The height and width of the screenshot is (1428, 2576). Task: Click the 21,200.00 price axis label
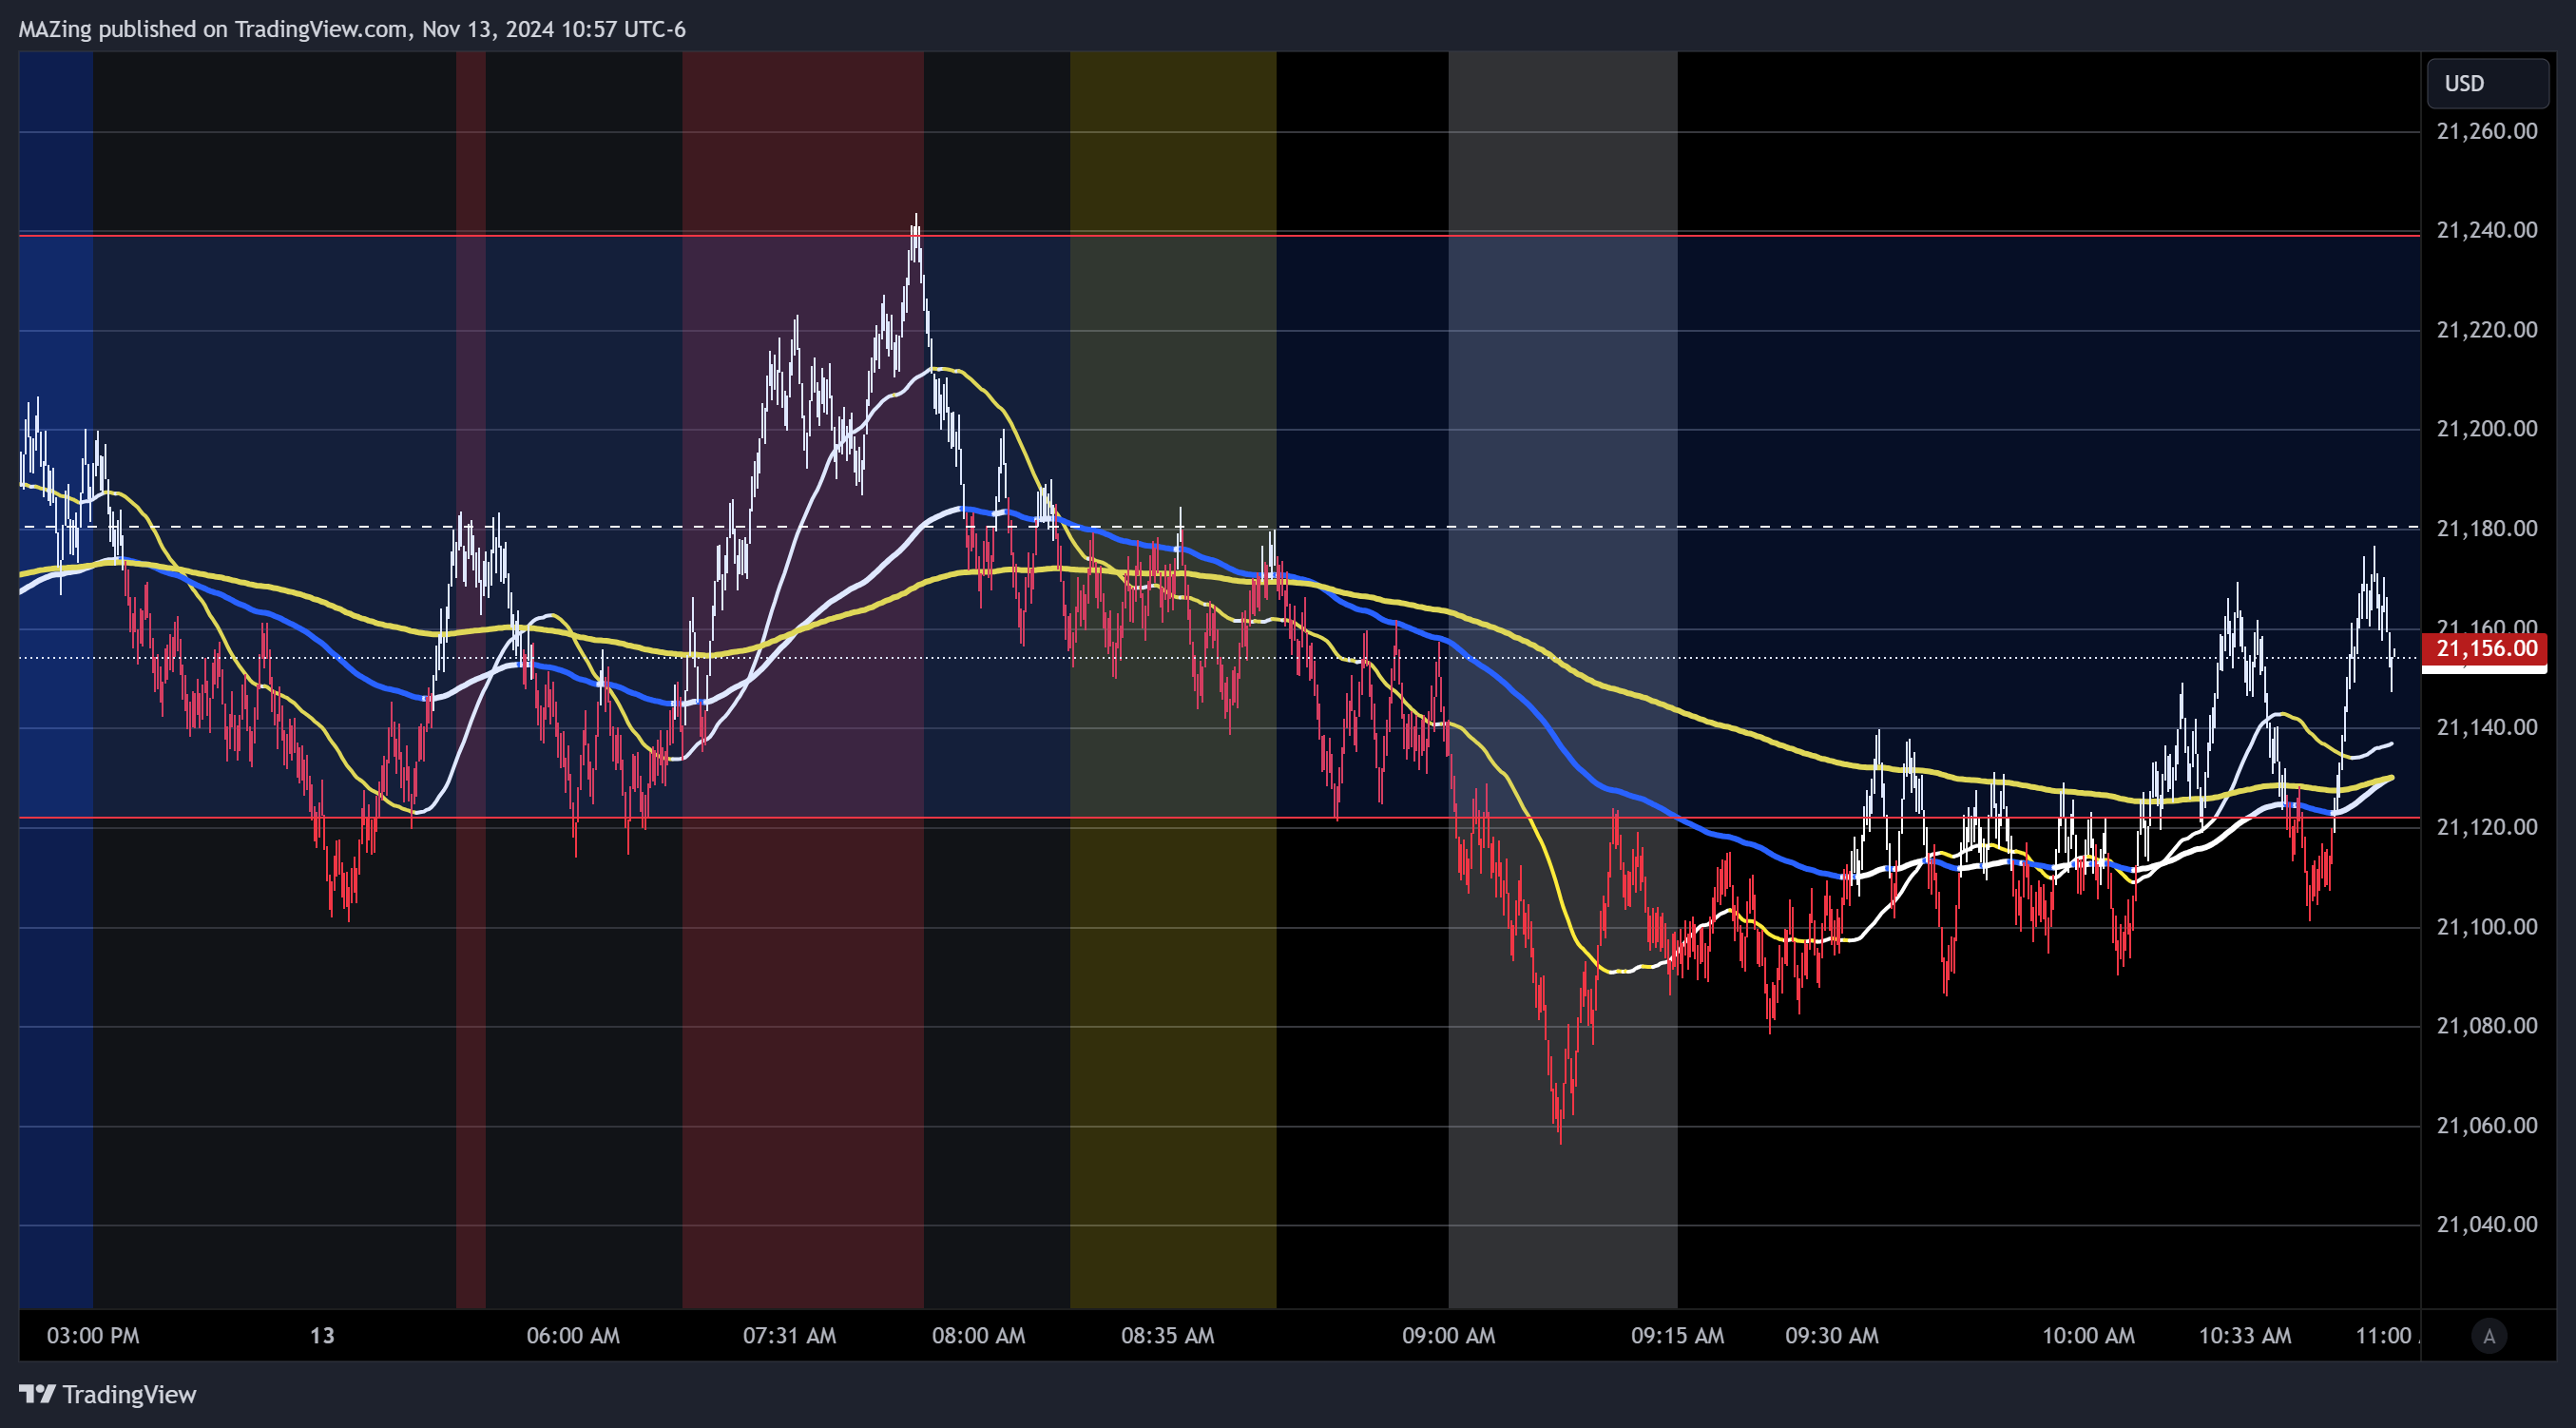click(2487, 429)
